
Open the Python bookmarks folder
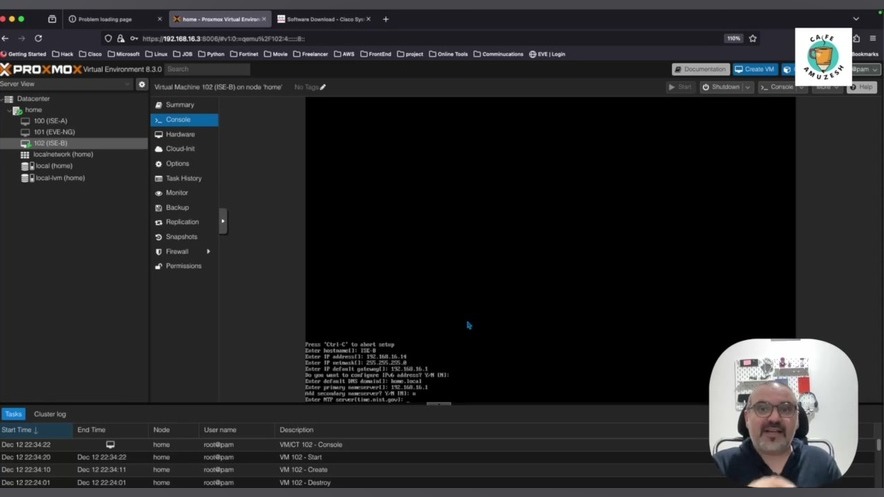211,54
